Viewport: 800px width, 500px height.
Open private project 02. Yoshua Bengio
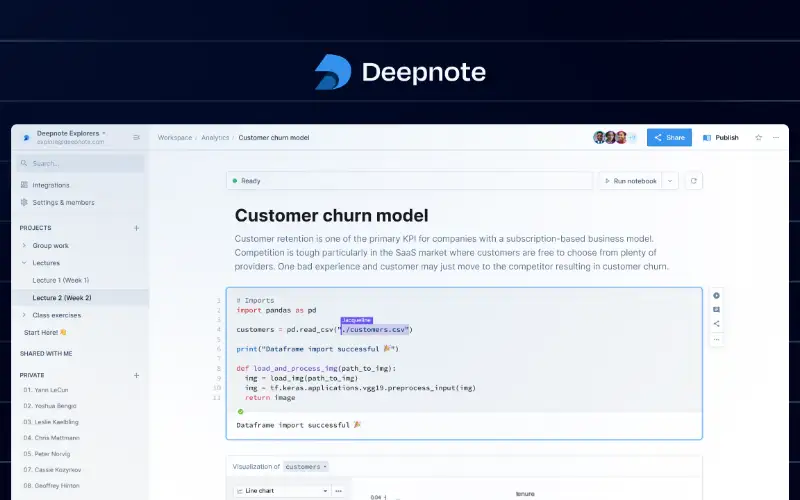(x=49, y=406)
